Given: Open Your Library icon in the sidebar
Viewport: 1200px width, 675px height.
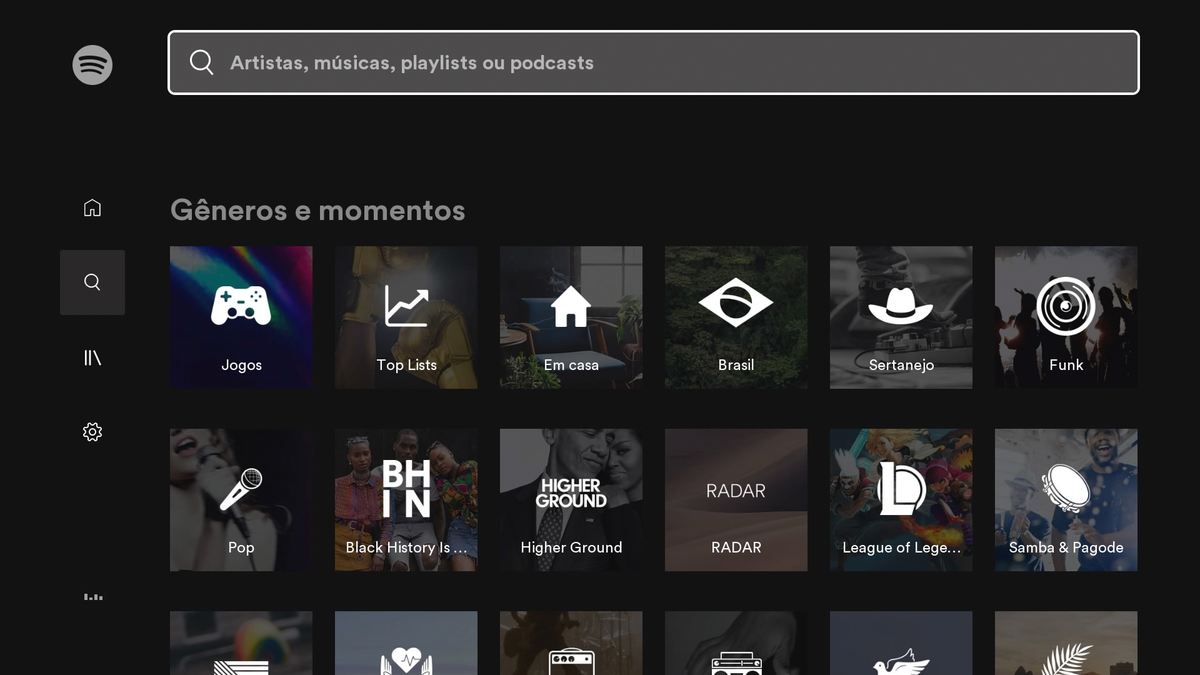Looking at the screenshot, I should pyautogui.click(x=92, y=356).
